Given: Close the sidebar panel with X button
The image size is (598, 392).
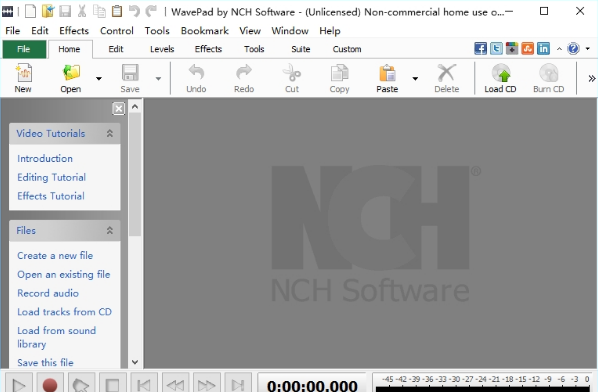Looking at the screenshot, I should point(119,109).
